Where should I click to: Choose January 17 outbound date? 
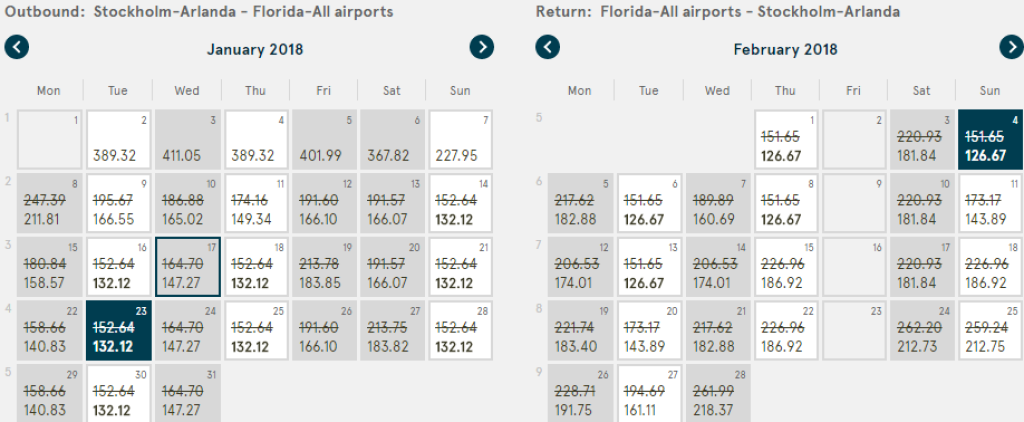coord(187,265)
